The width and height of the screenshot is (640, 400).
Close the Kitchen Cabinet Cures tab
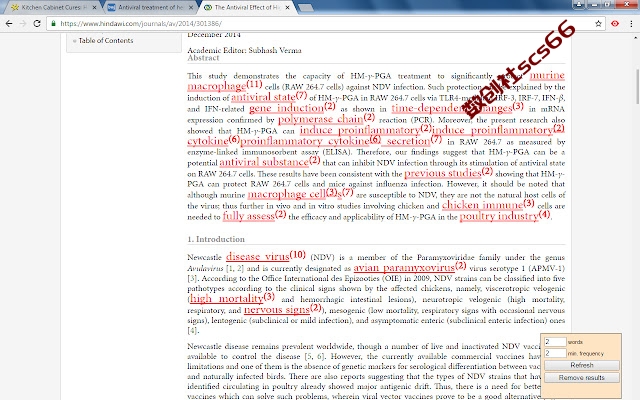(95, 7)
